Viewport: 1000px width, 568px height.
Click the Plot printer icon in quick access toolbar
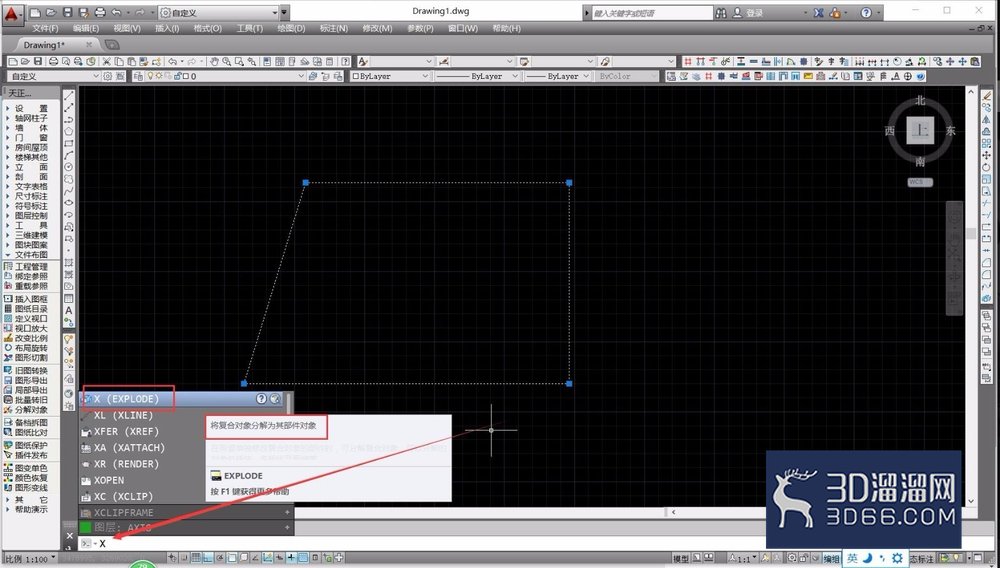100,13
